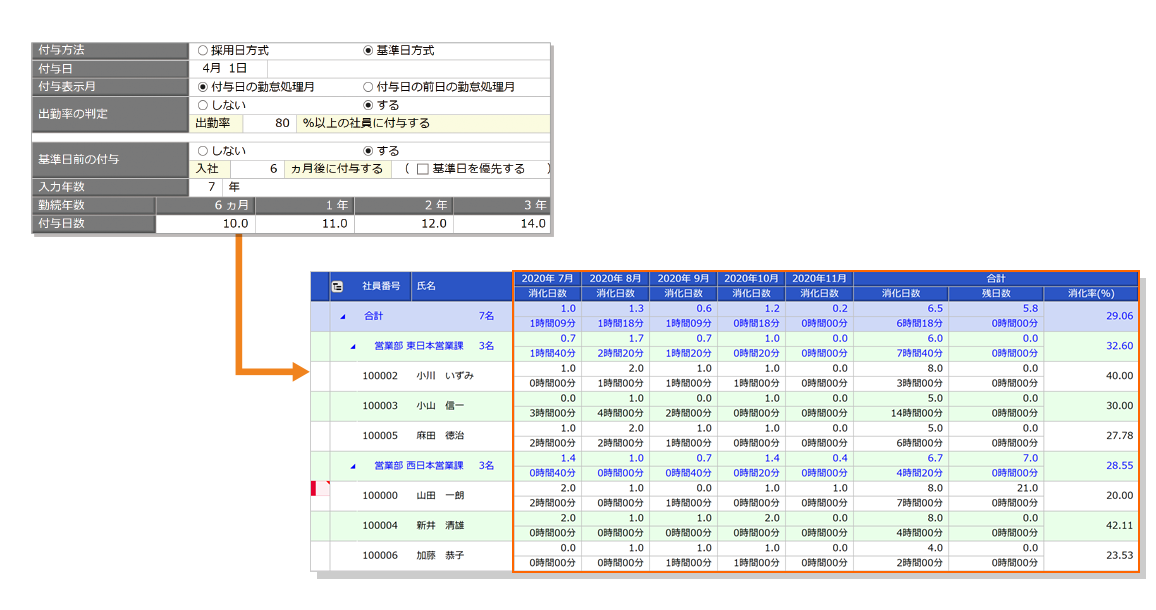
Task: Choose 付与日の前日の勤怠処理月 option
Action: pos(368,86)
